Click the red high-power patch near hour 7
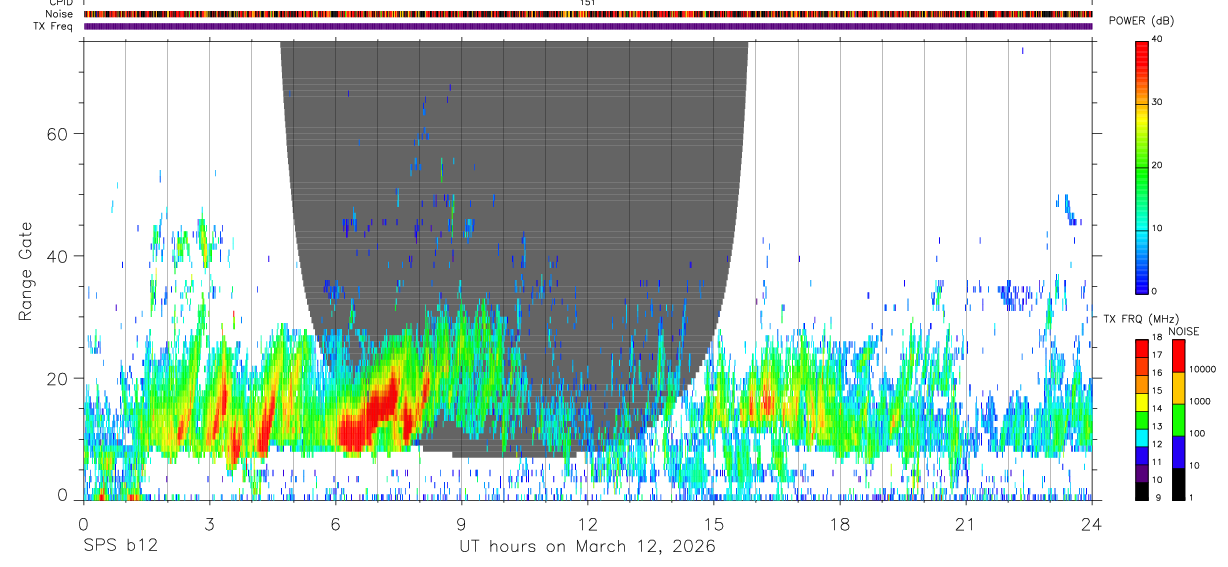The height and width of the screenshot is (567, 1228). [372, 415]
